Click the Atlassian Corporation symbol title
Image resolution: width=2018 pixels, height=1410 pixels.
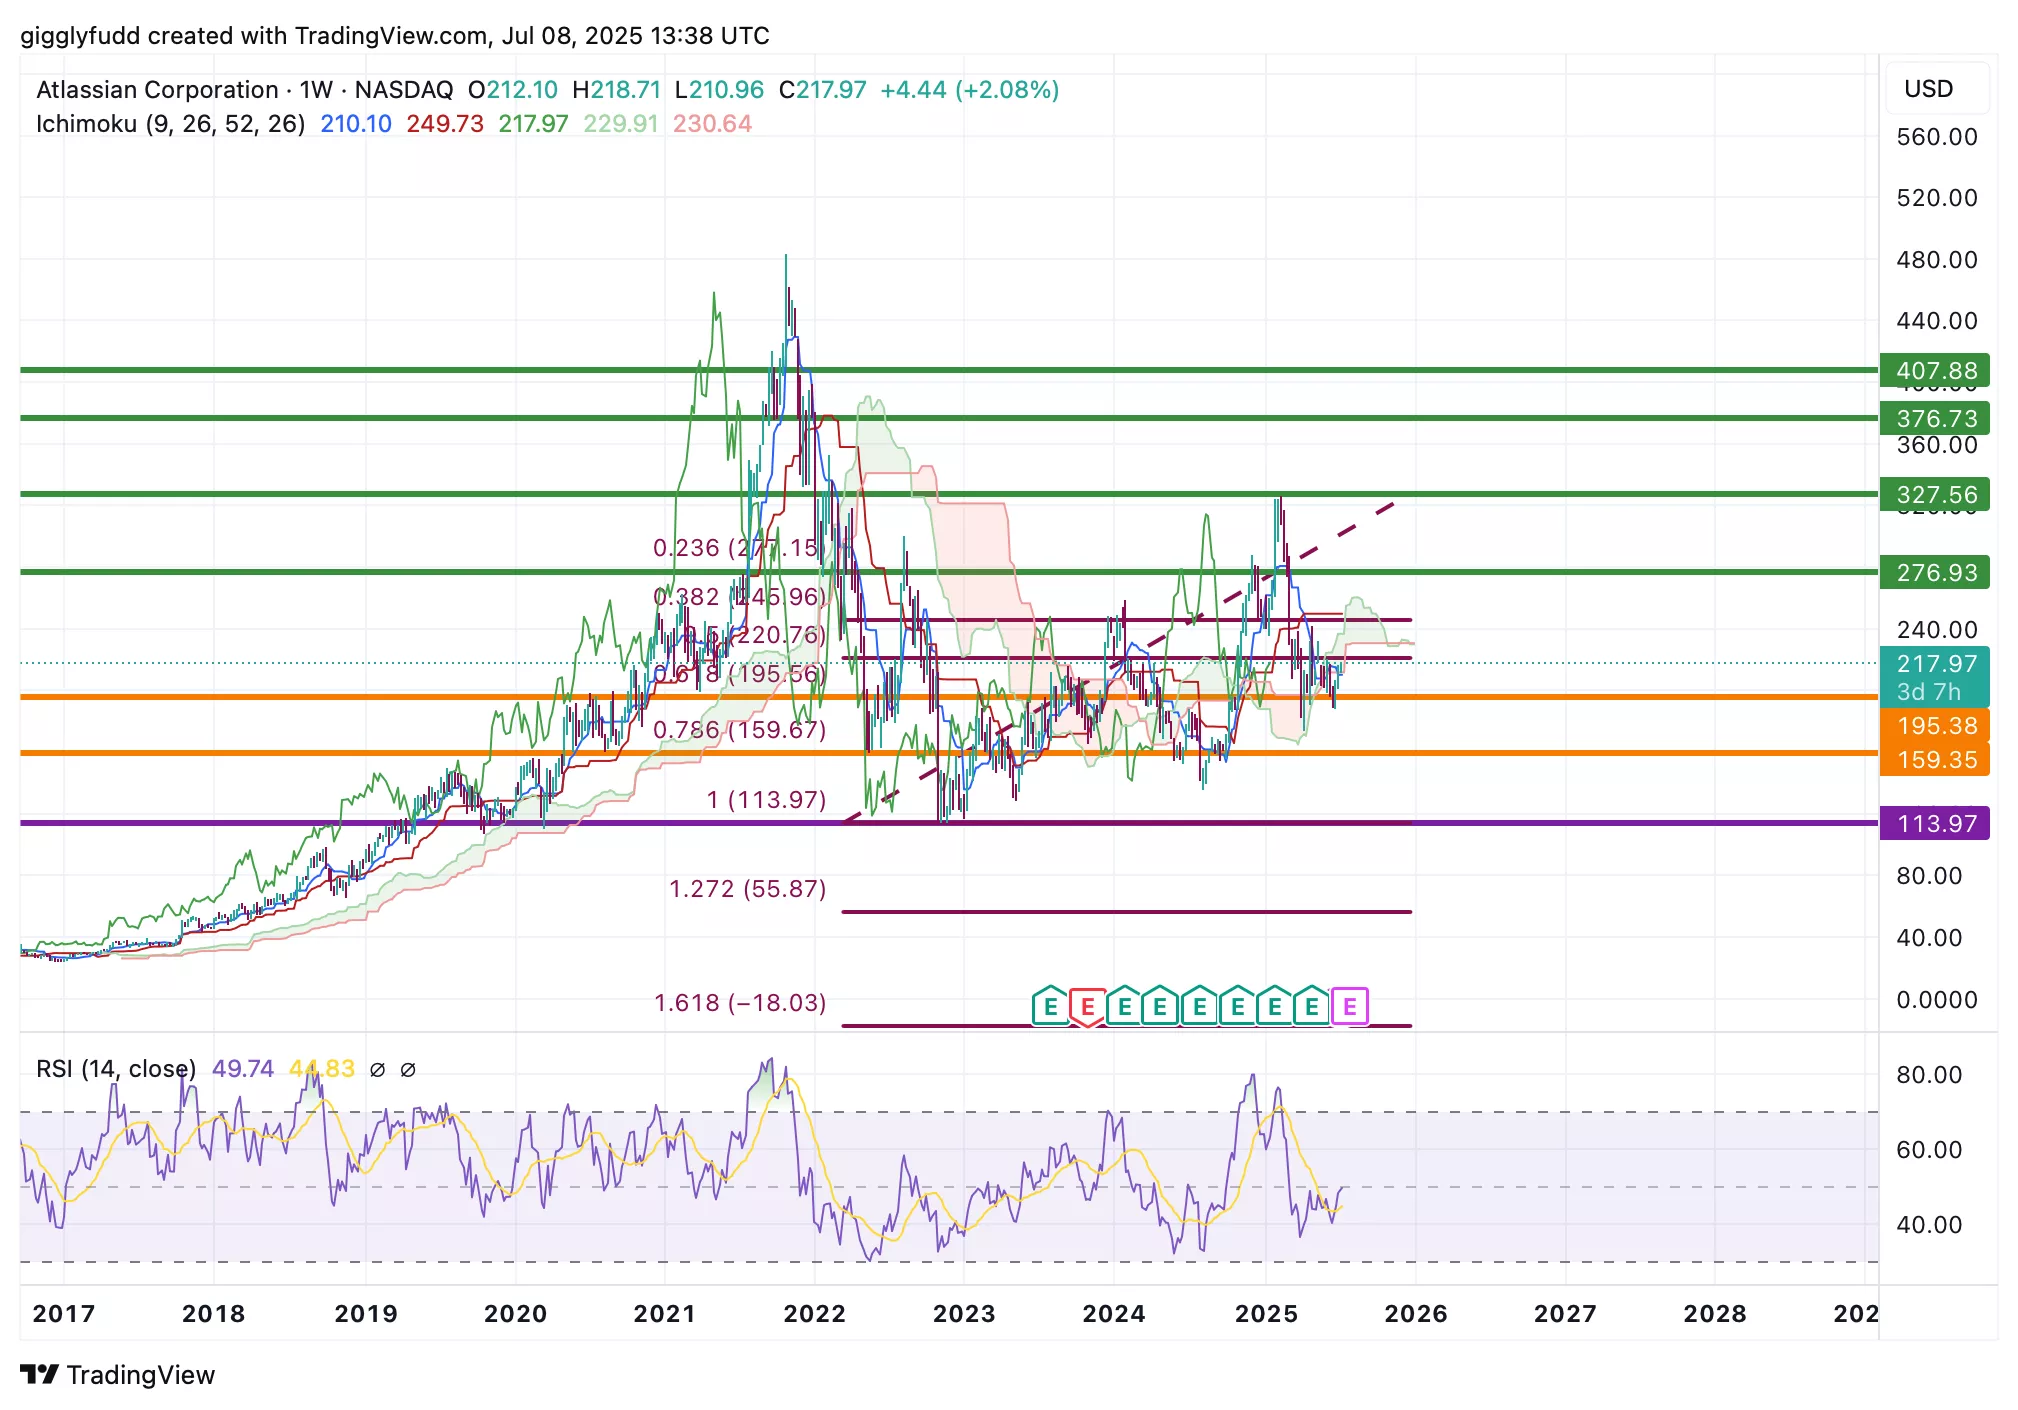(157, 90)
